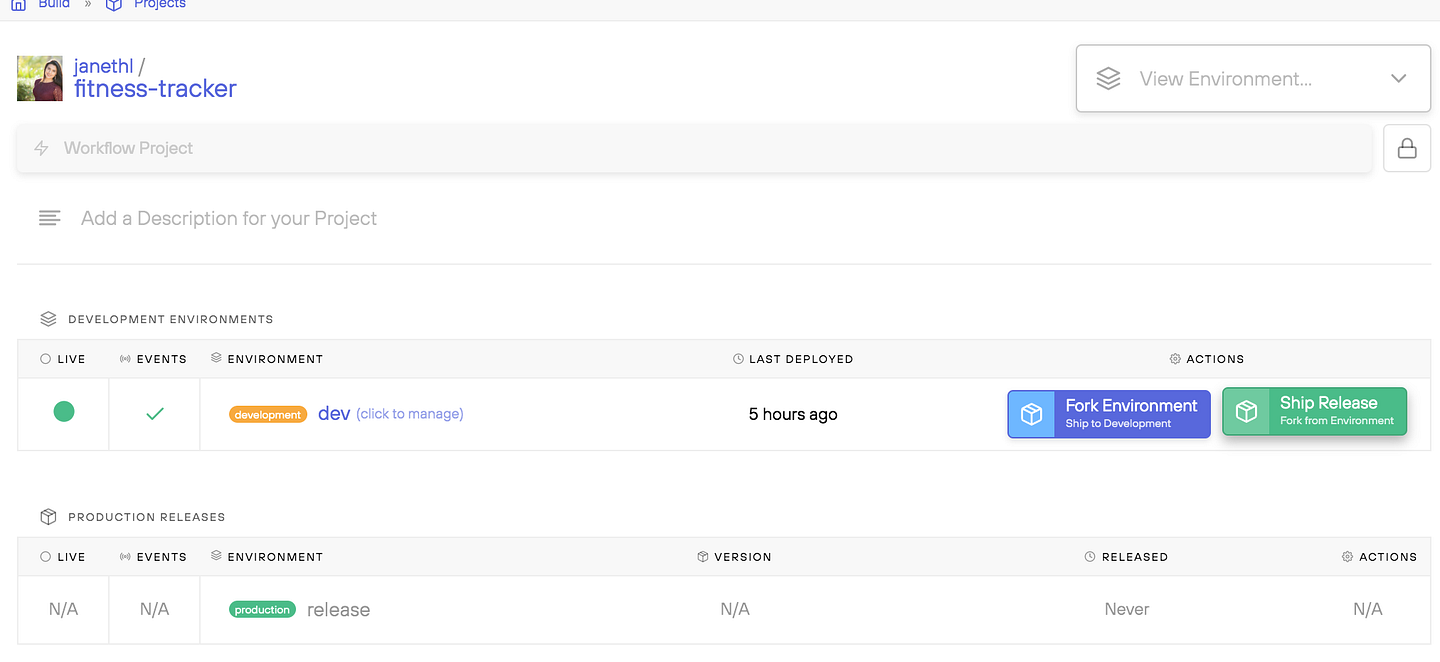Viewport: 1440px width, 662px height.
Task: Click the Projects cube icon in breadcrumb
Action: point(114,4)
